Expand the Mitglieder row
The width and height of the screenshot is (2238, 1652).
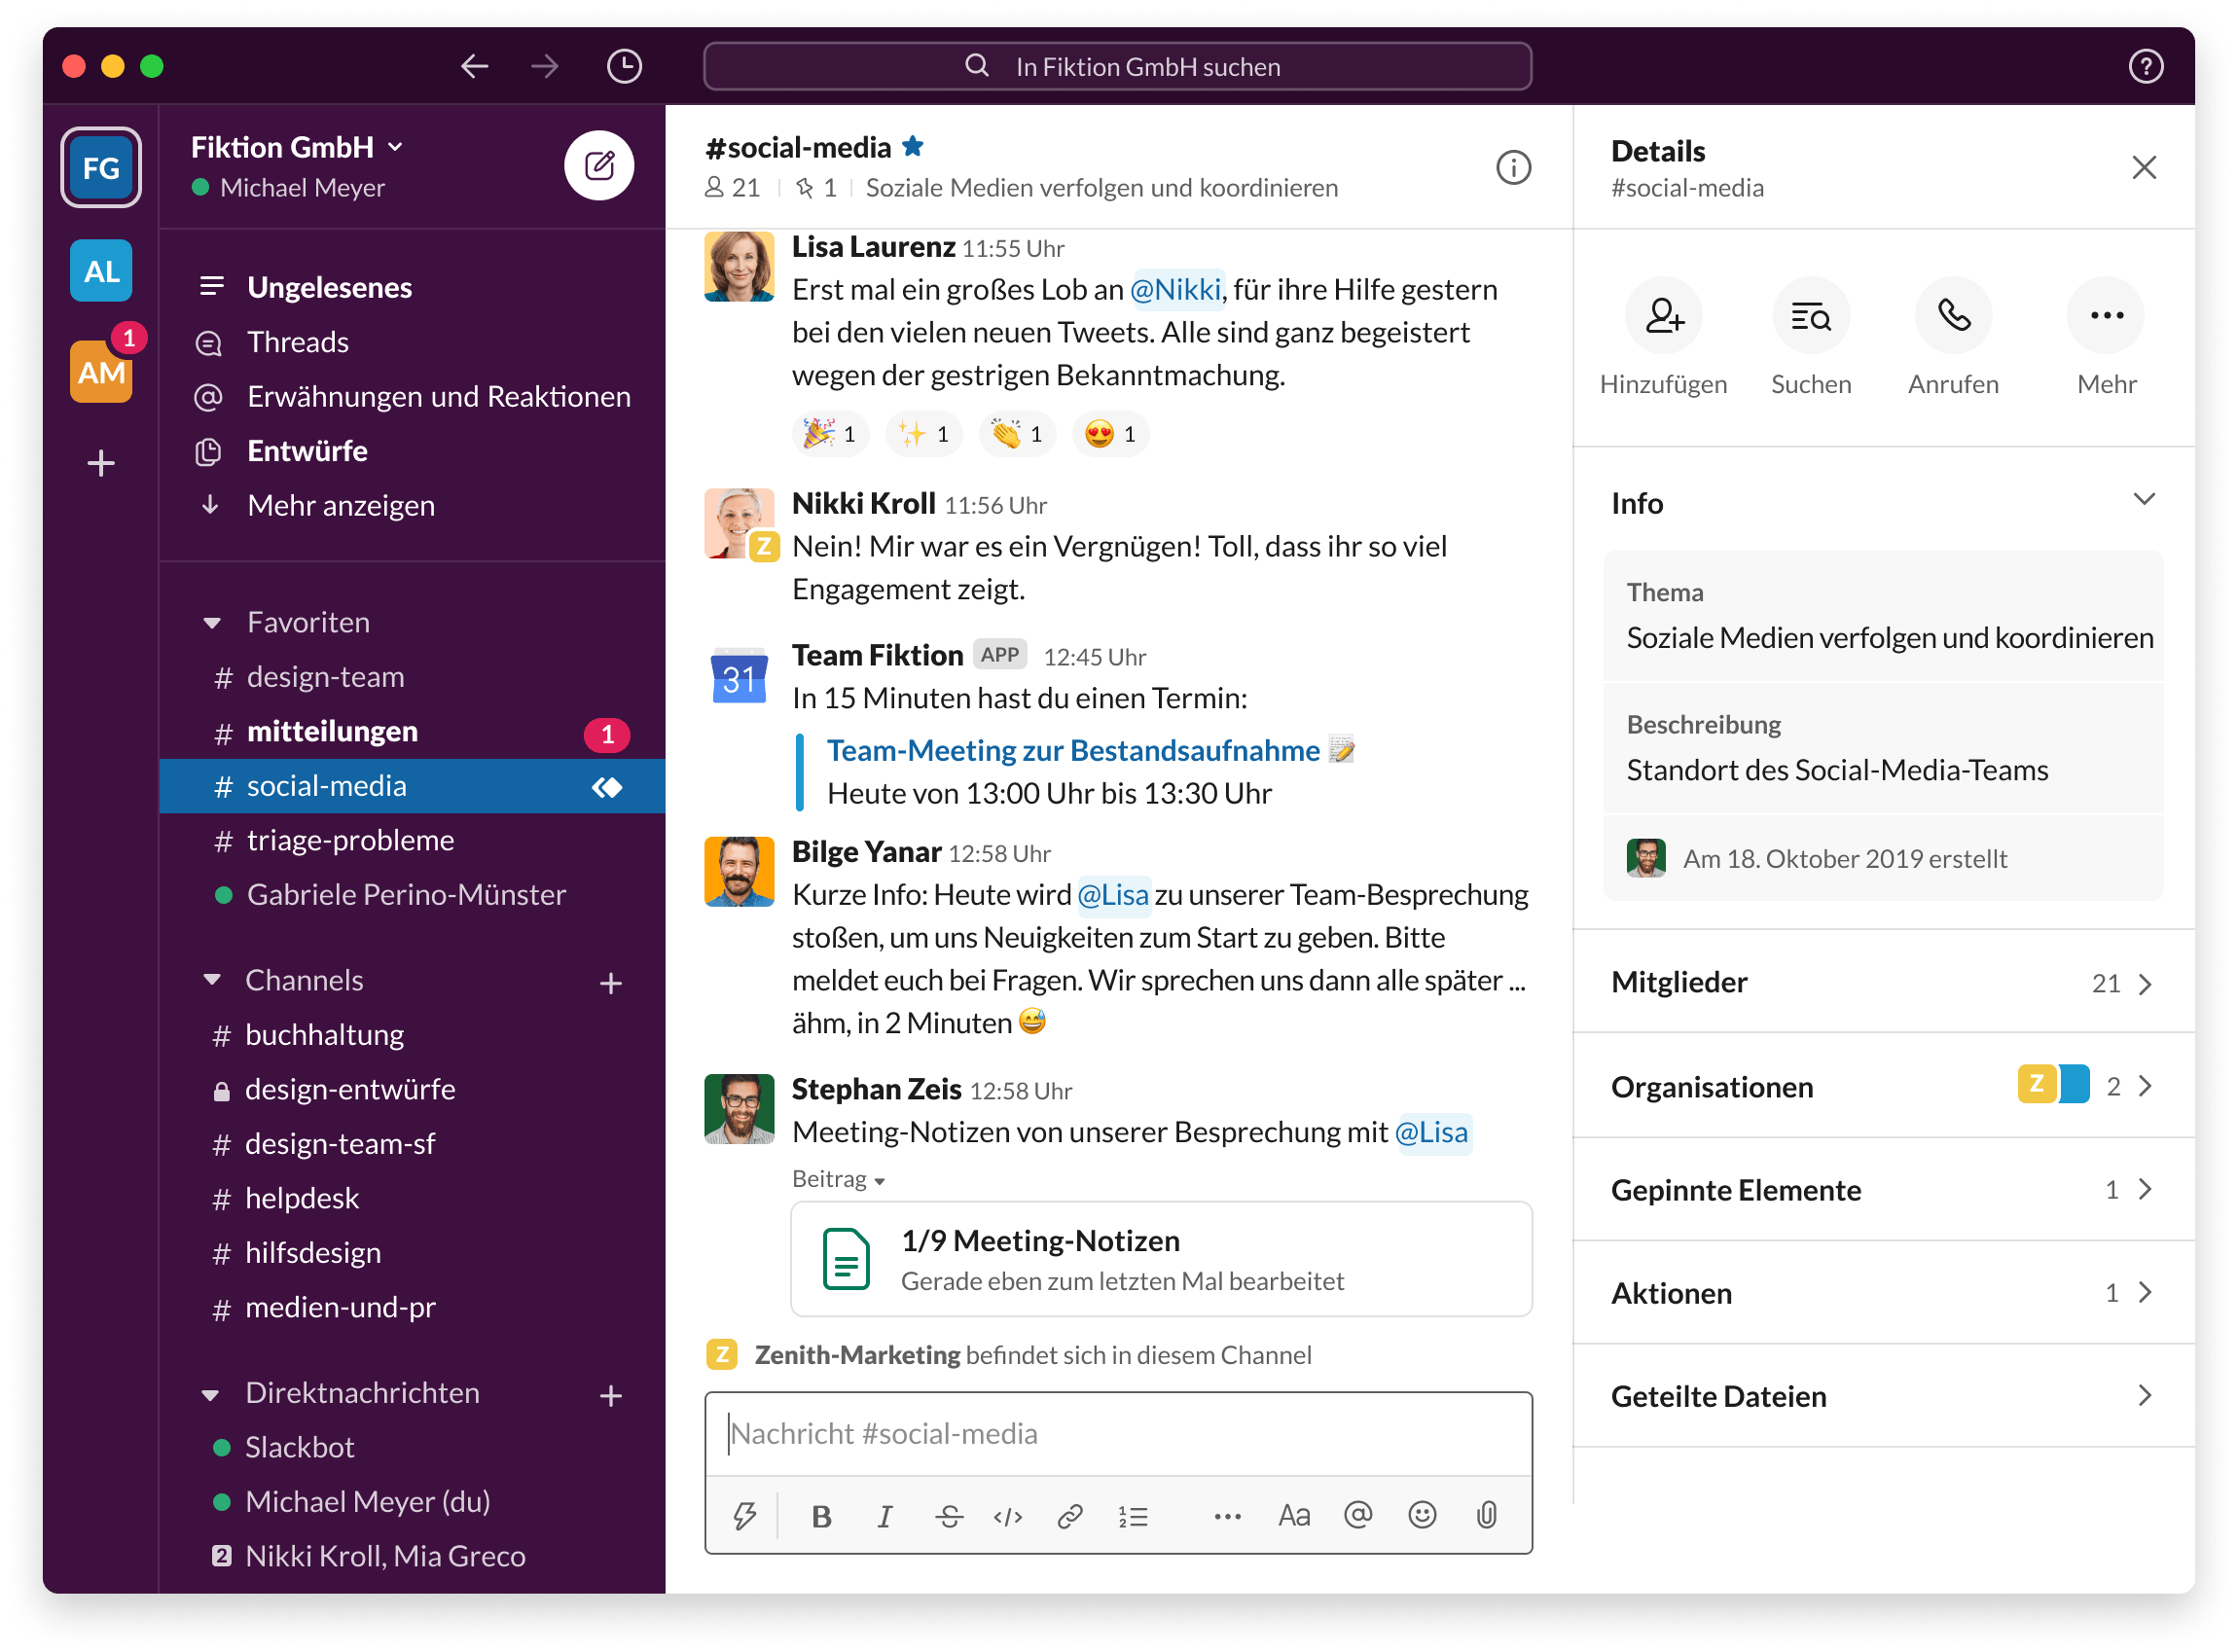[x=1883, y=983]
